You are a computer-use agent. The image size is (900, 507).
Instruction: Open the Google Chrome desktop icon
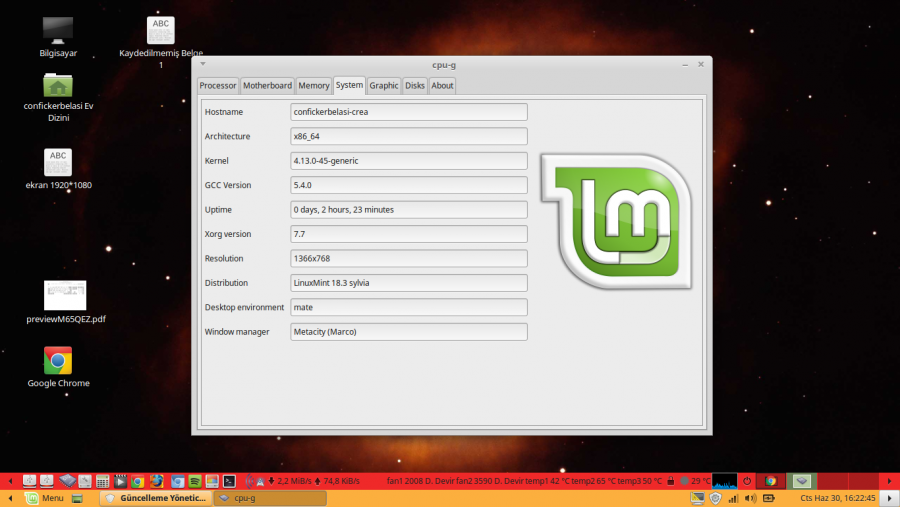click(x=58, y=361)
